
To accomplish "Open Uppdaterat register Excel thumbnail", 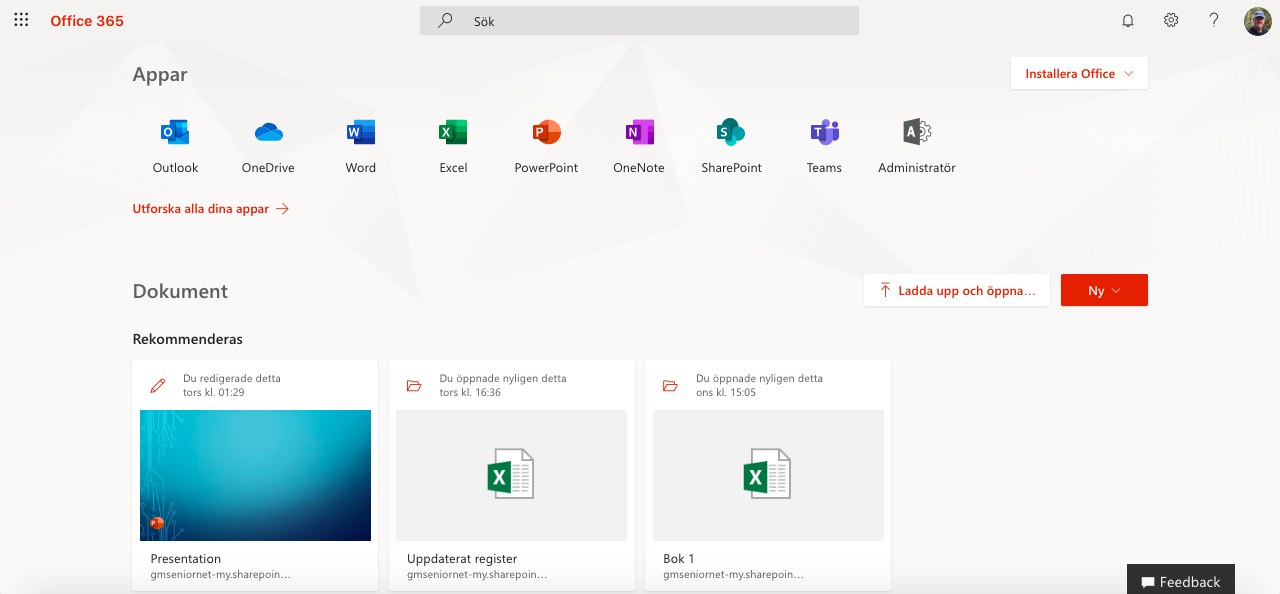I will point(512,475).
